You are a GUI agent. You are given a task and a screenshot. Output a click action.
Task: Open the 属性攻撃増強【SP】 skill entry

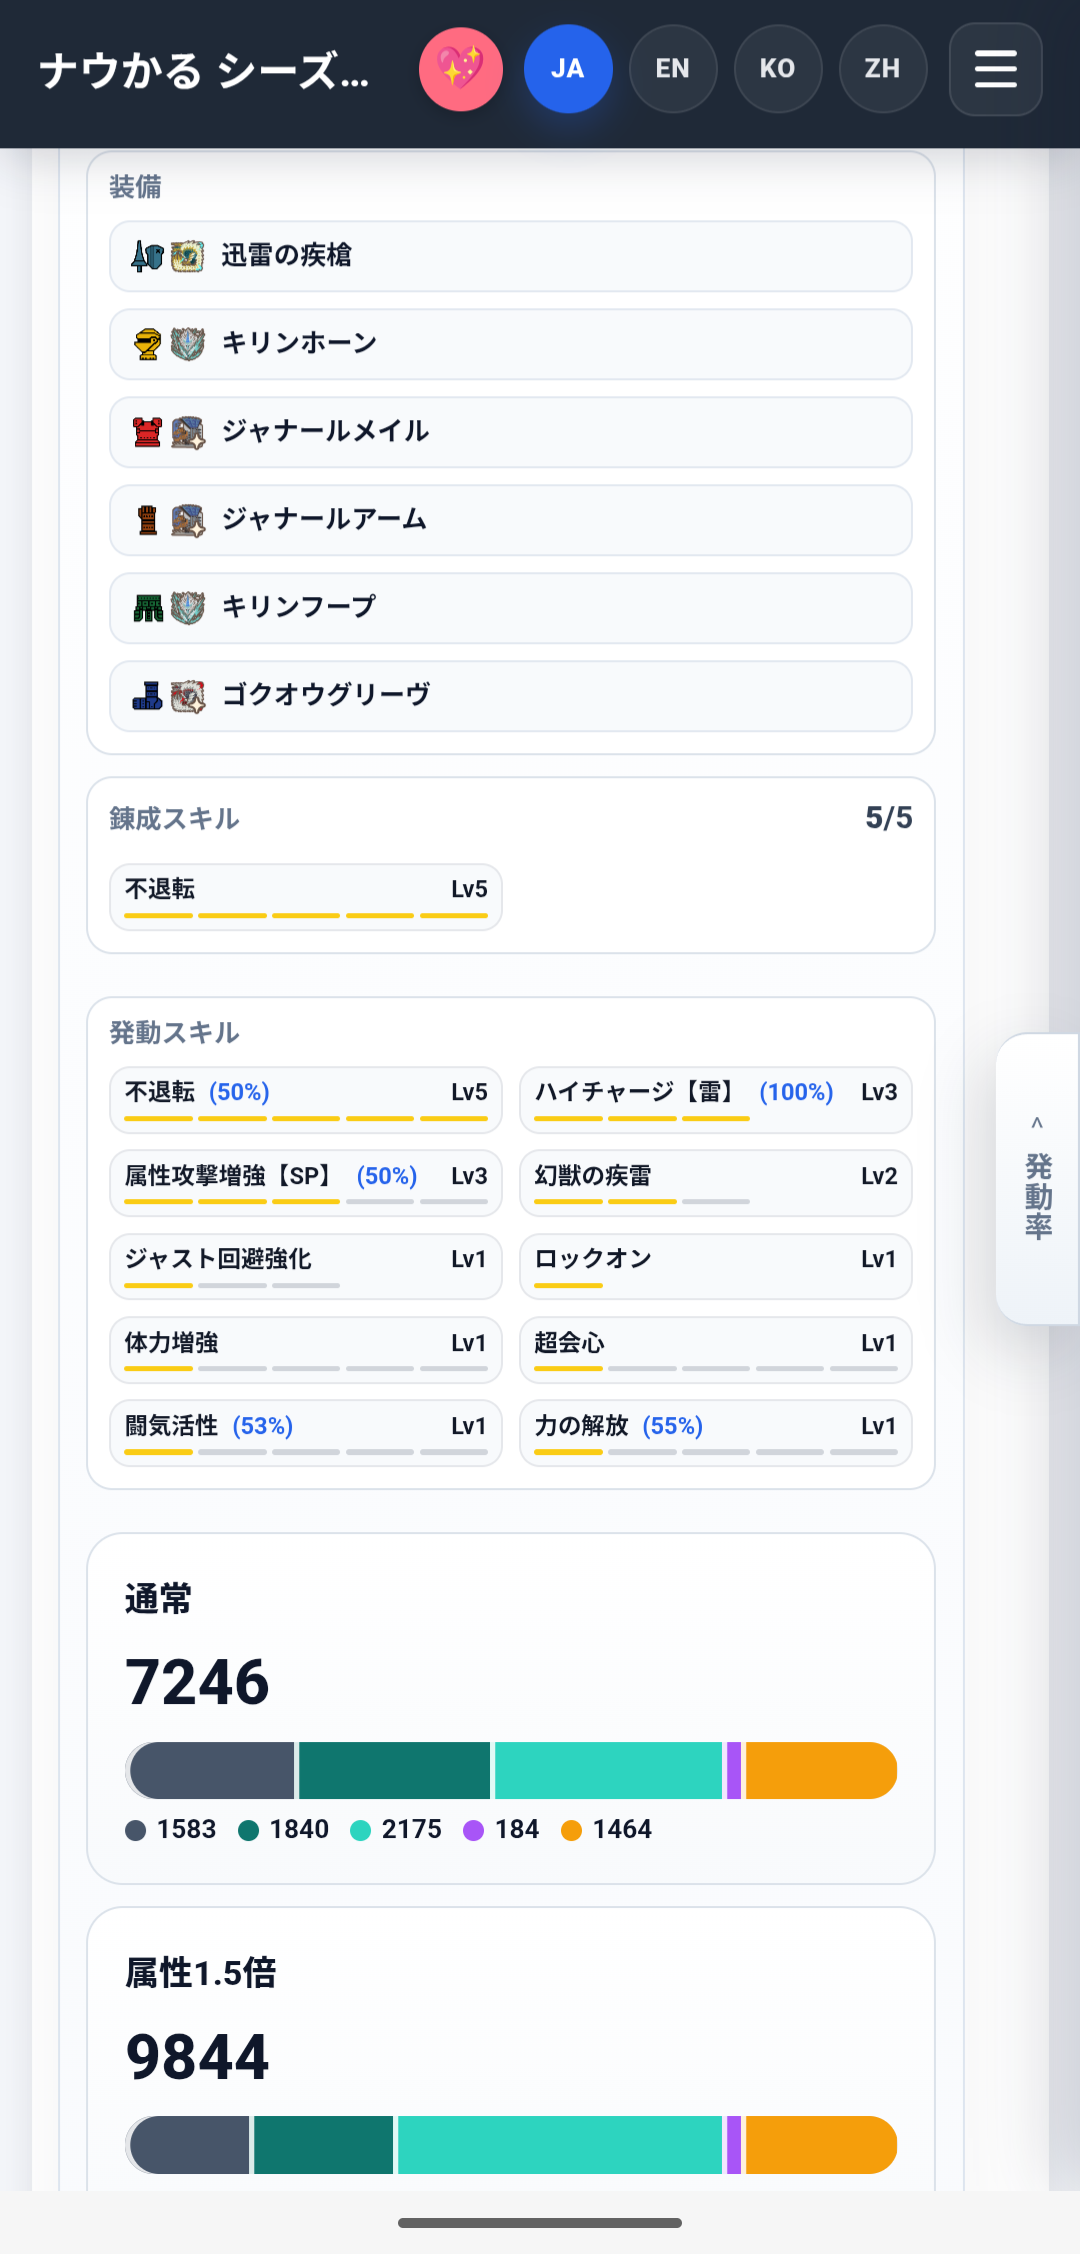click(x=306, y=1183)
